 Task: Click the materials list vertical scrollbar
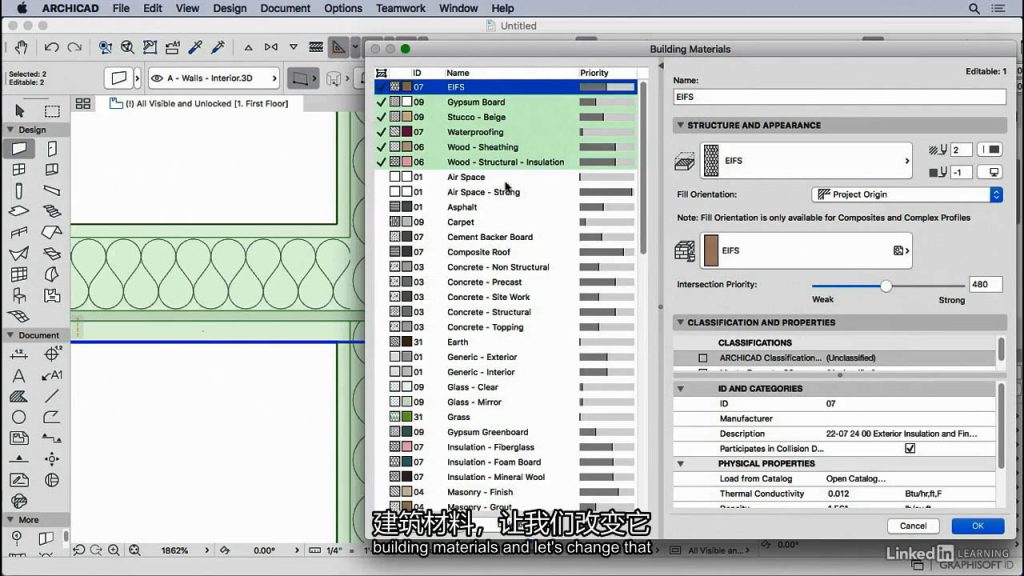point(643,170)
